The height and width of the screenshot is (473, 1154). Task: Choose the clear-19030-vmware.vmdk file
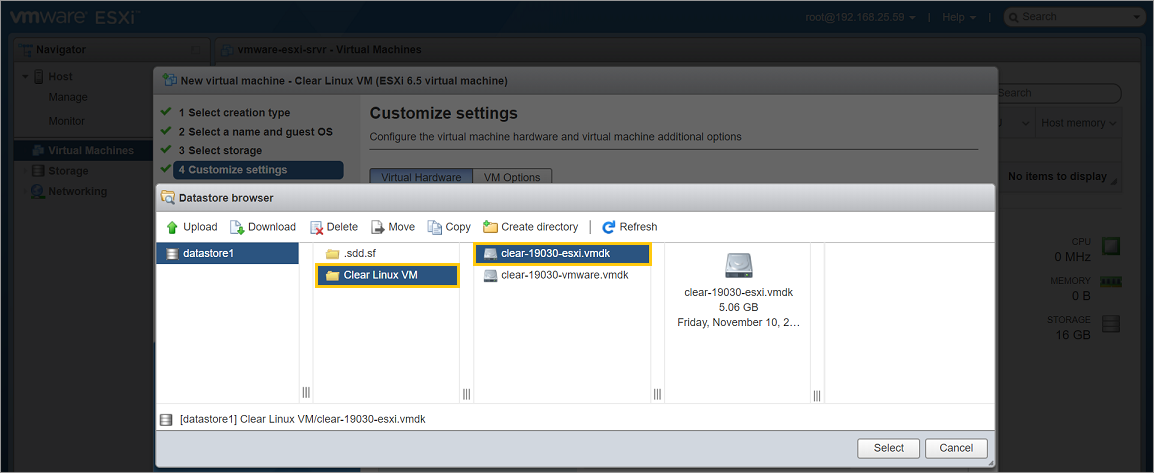point(564,275)
